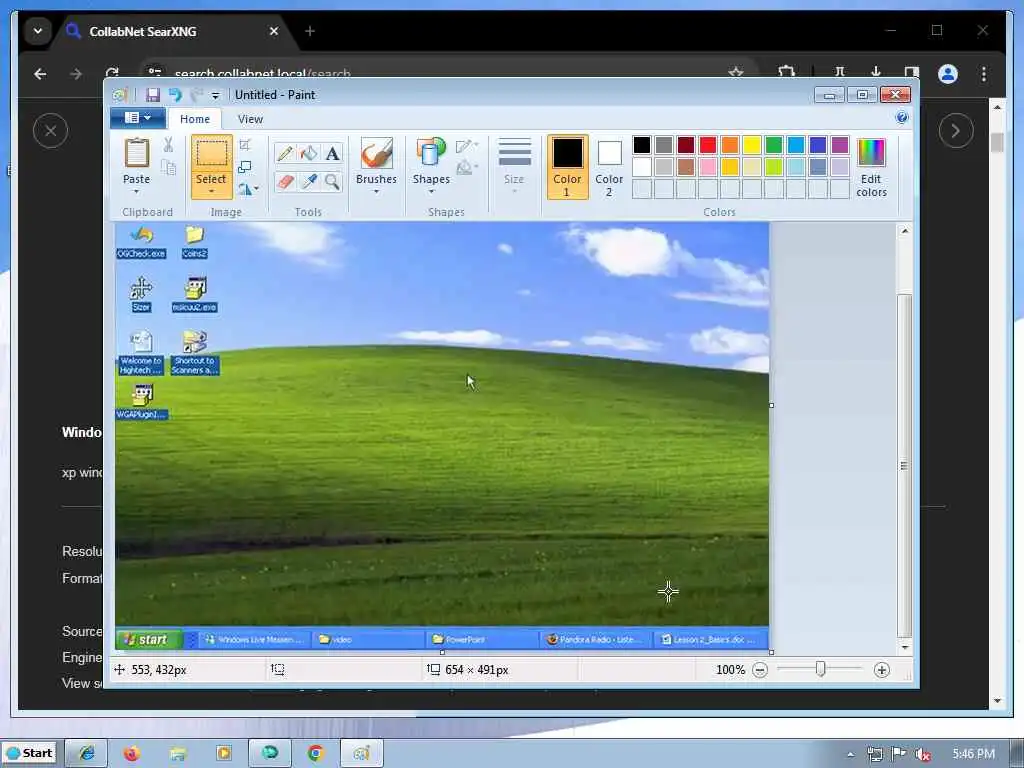Click the Cut scissors icon
Screen dimensions: 1024x768
tap(168, 145)
